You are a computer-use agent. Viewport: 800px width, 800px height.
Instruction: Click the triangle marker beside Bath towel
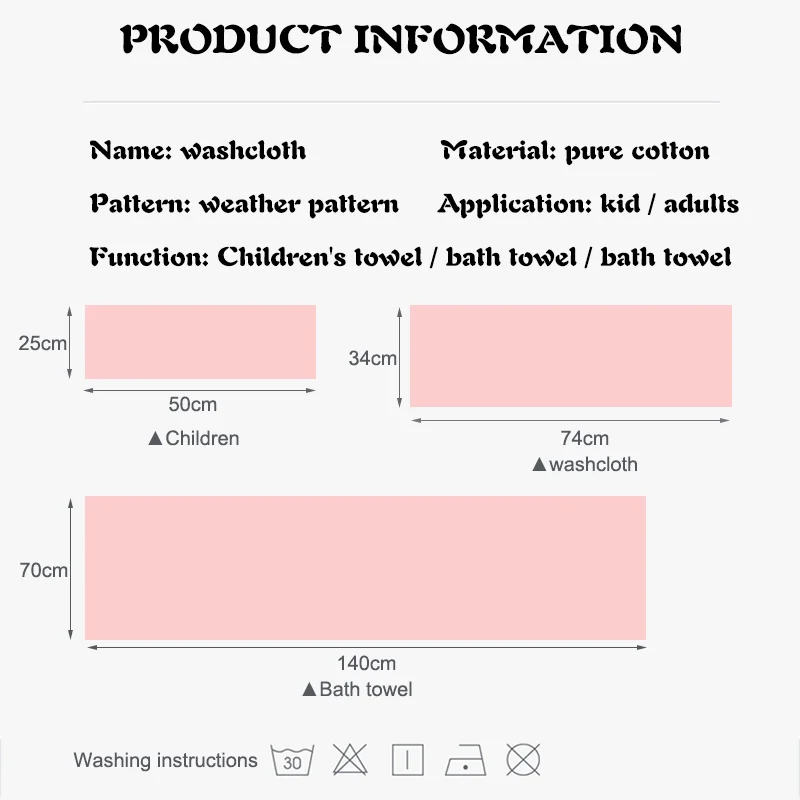point(309,690)
